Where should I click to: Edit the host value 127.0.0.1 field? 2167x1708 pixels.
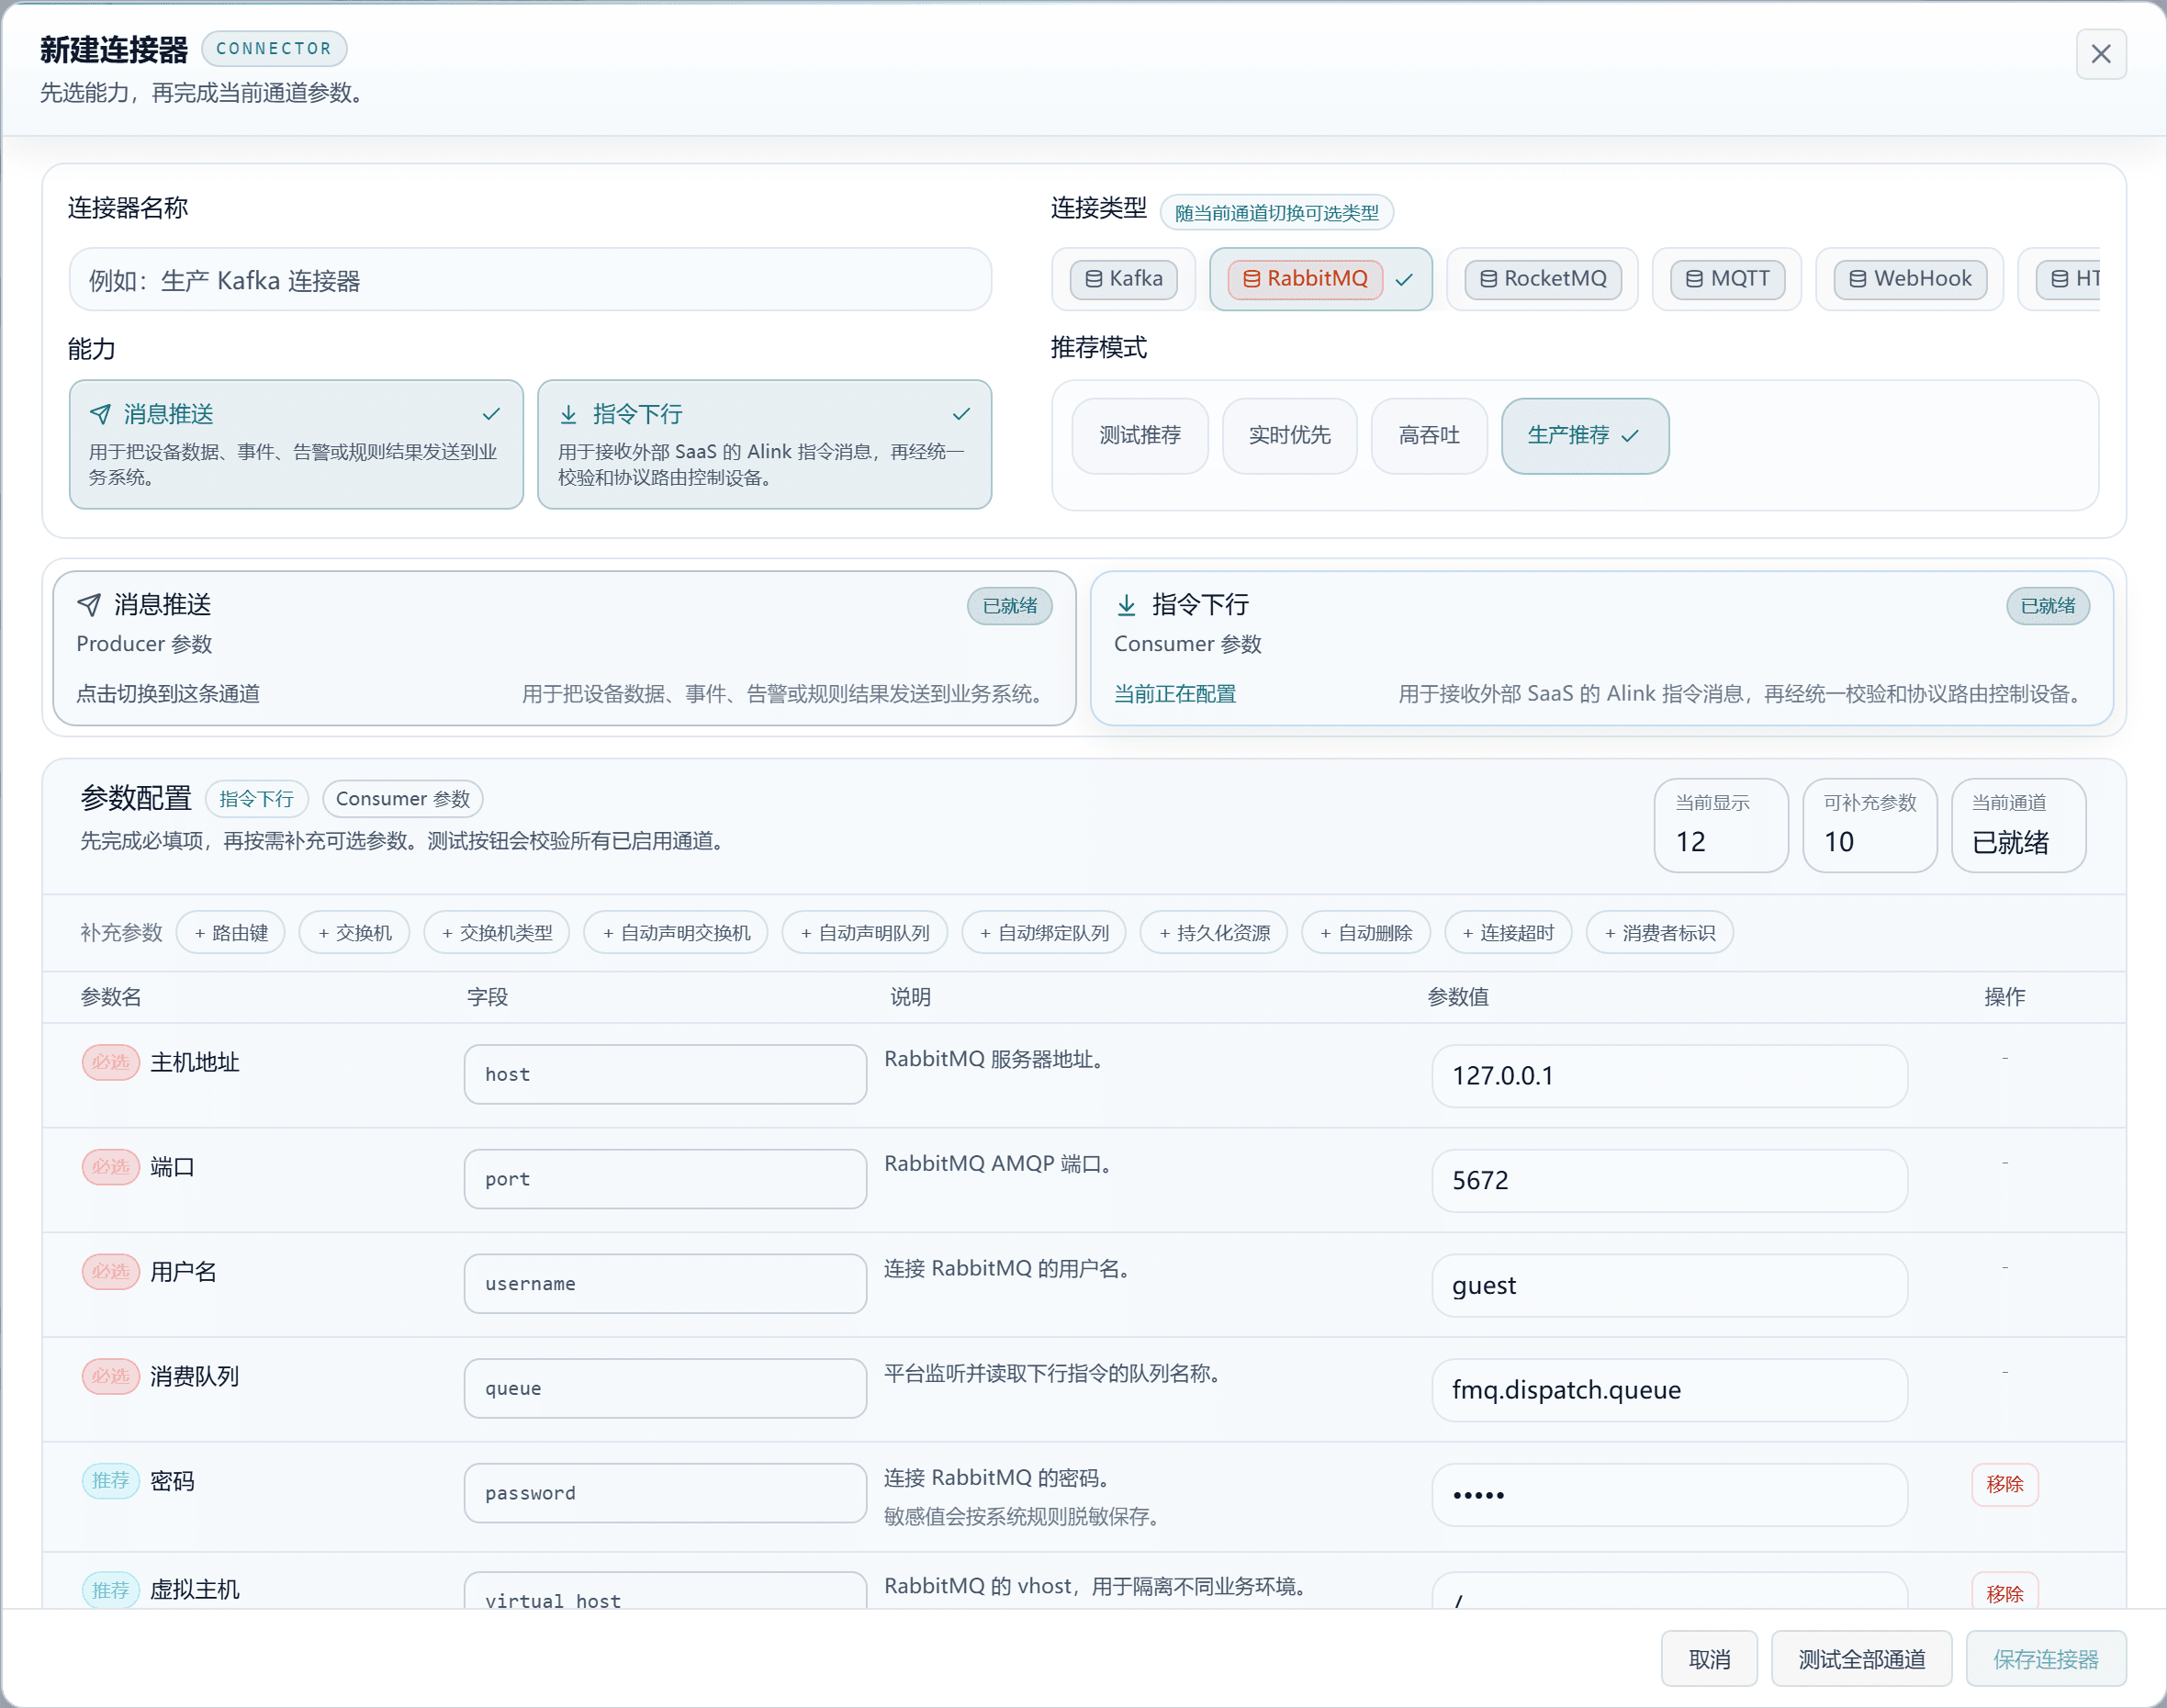(1669, 1076)
